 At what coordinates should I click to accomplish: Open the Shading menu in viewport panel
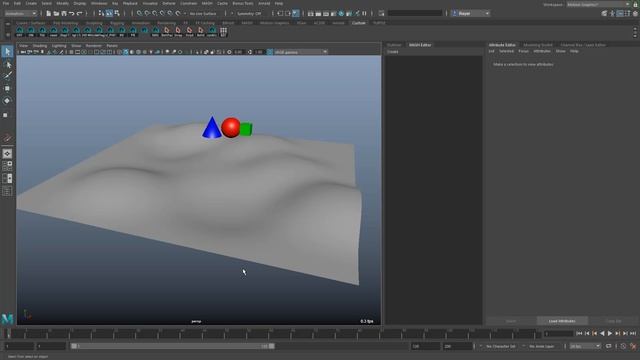coord(40,46)
